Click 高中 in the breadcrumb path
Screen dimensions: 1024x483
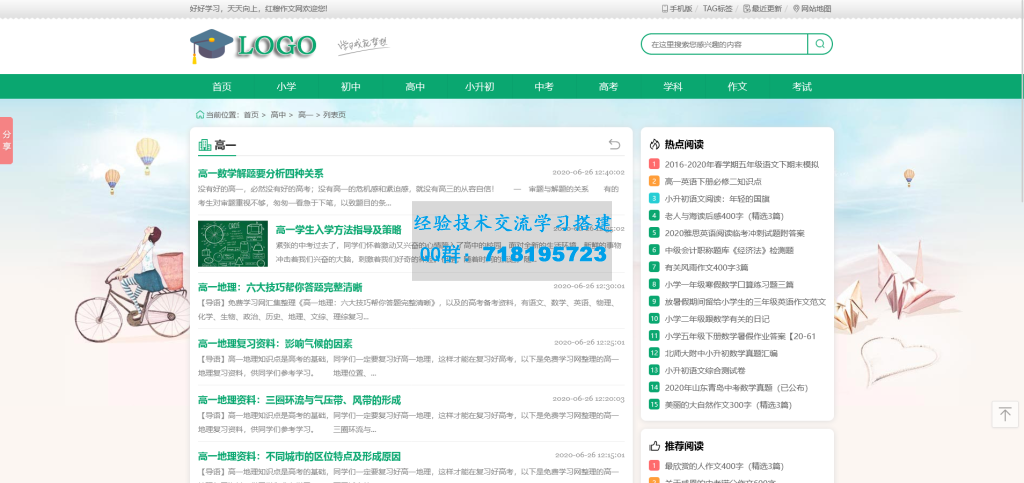point(278,115)
